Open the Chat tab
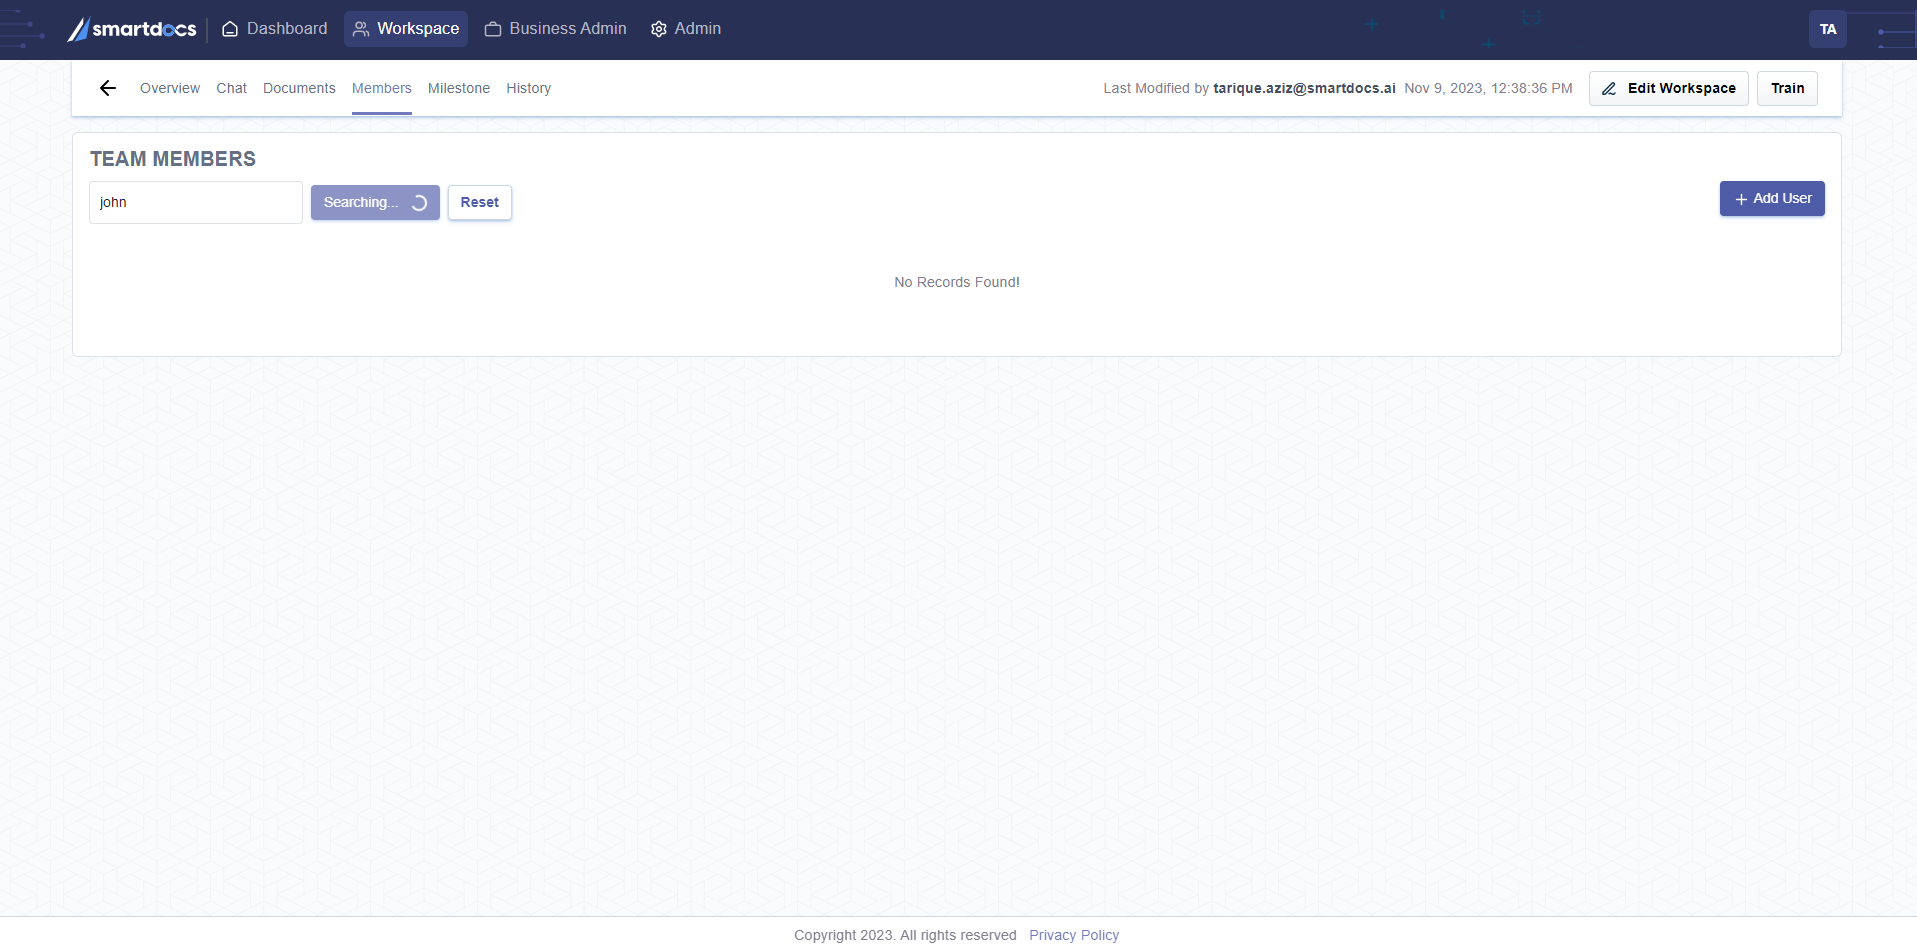Screen dimensions: 1917x949 pos(231,88)
